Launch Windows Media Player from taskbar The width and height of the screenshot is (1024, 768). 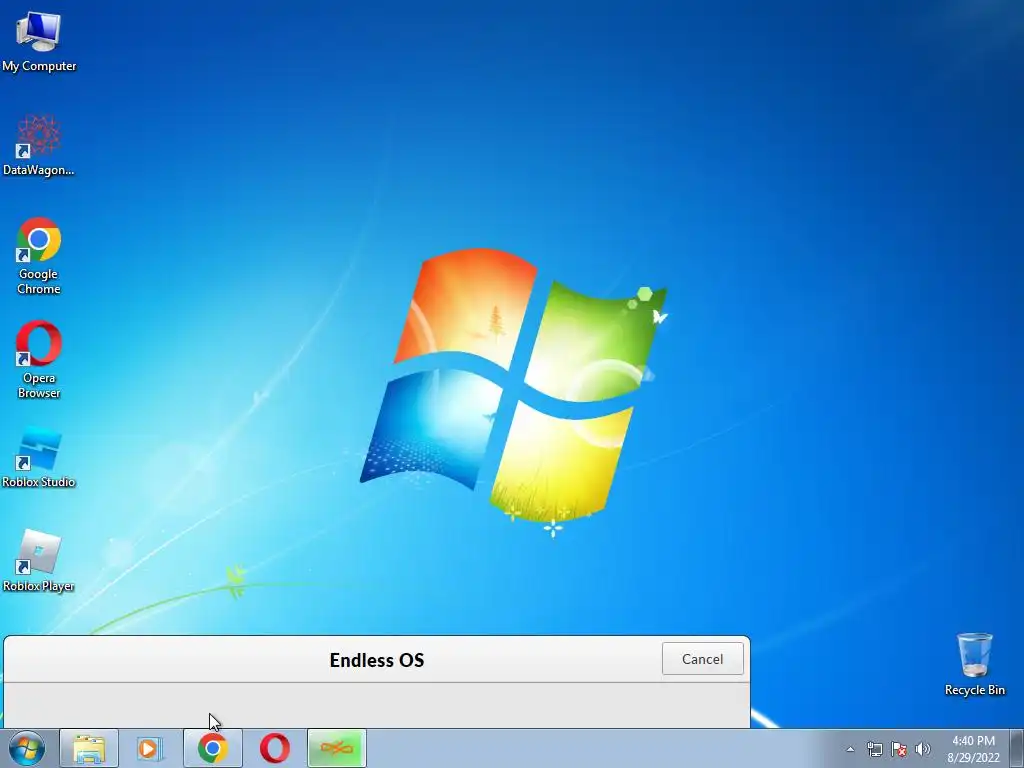150,748
